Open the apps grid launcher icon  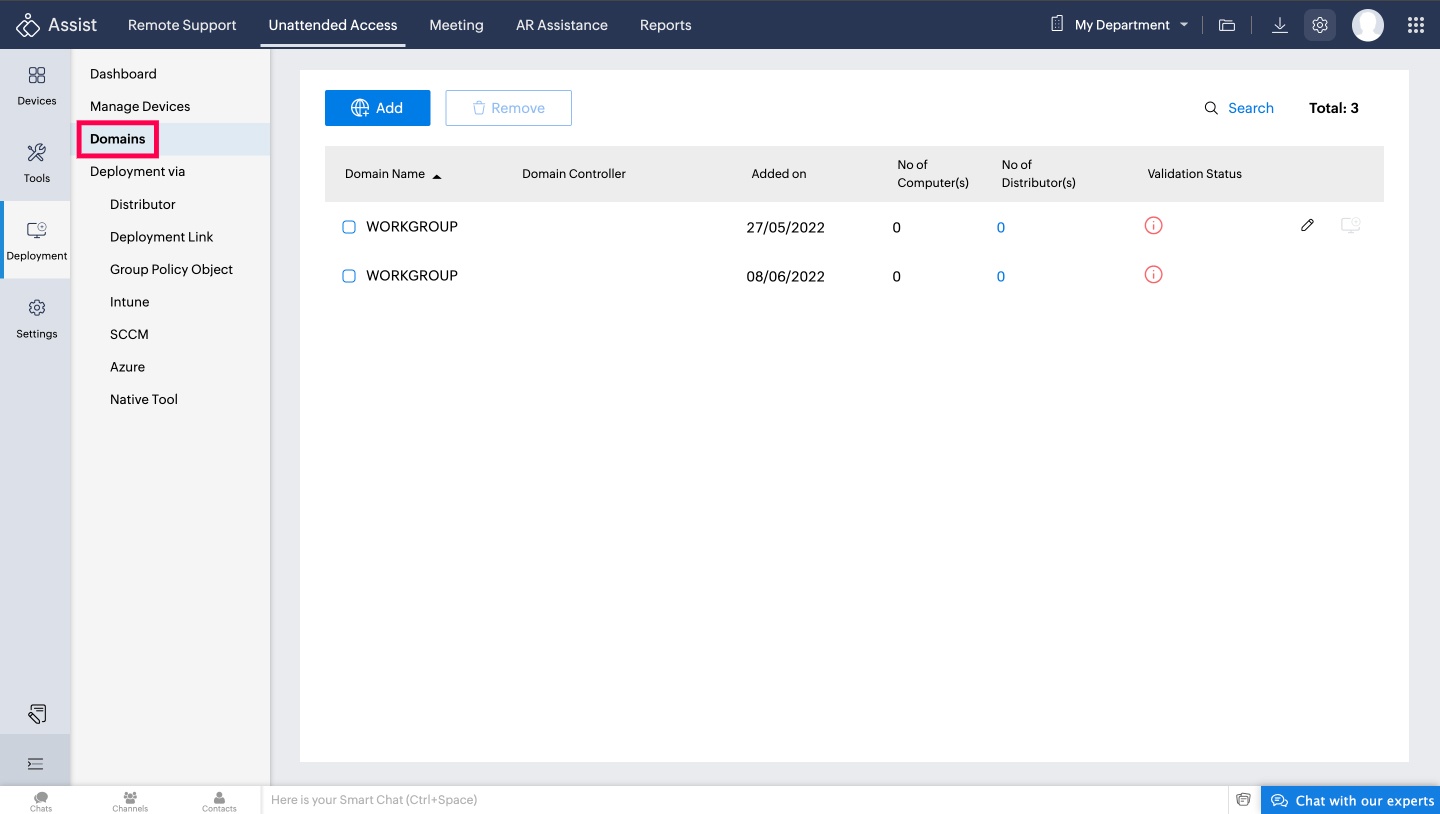click(1415, 25)
